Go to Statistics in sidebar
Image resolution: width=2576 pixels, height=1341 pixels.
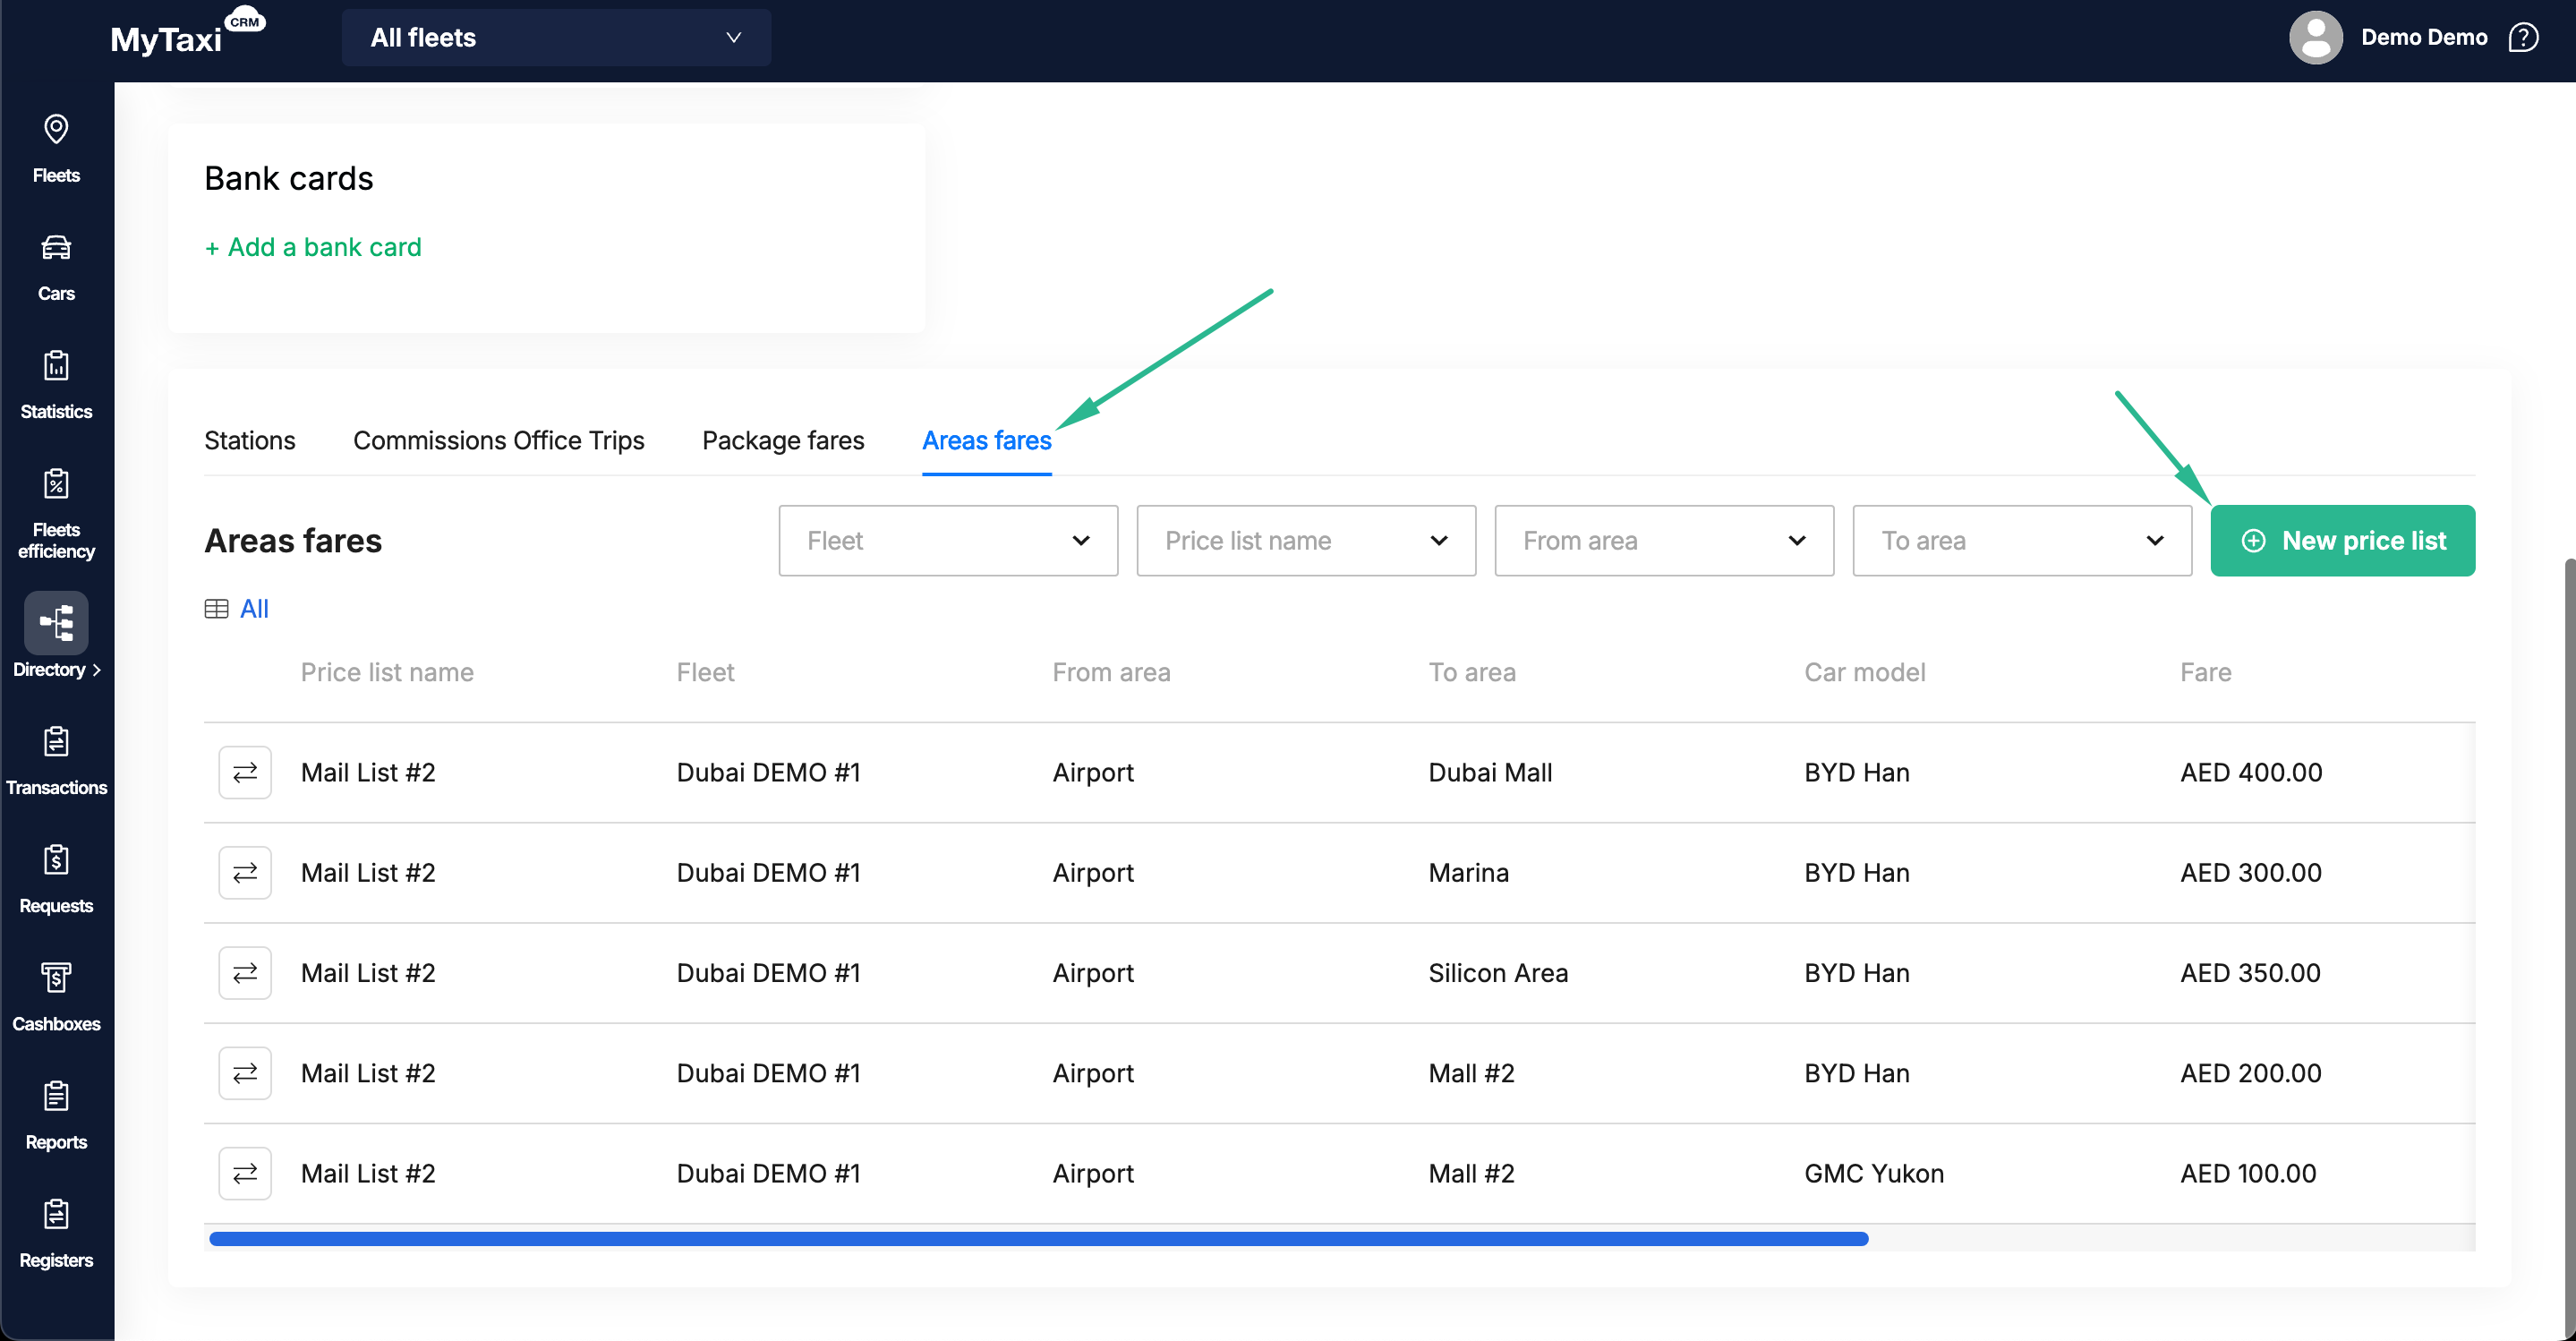point(56,383)
